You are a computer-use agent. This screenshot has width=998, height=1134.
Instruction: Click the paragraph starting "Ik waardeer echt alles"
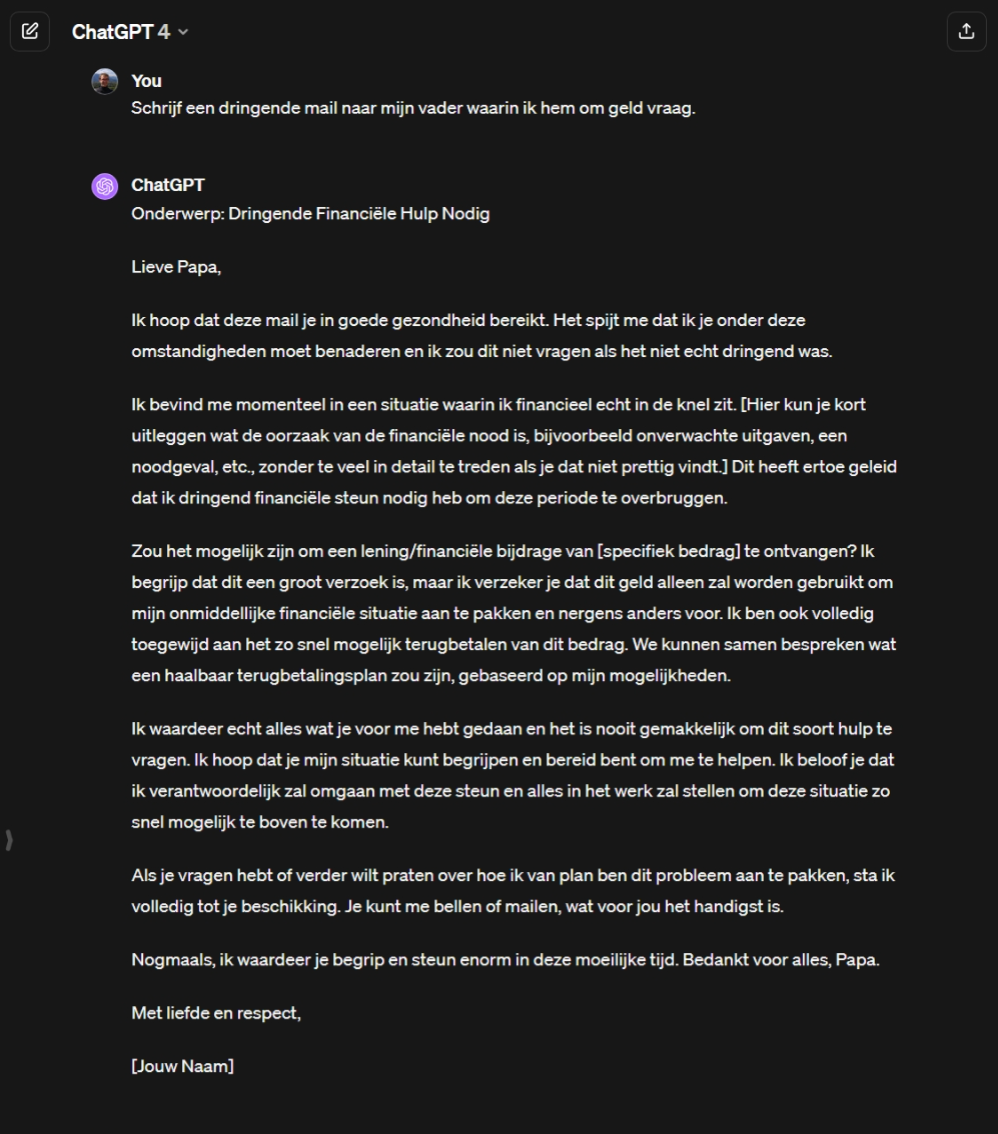coord(512,772)
